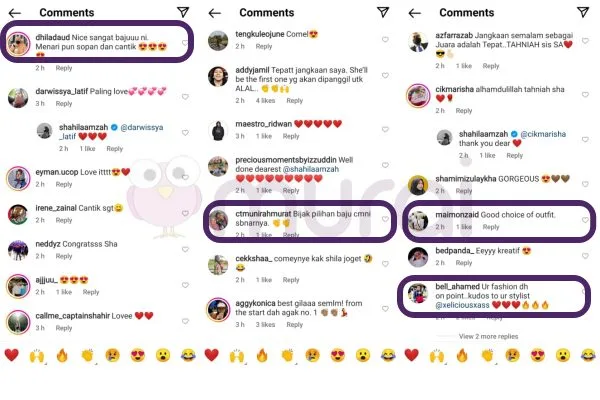Reply to neddyz Congratsss Sha comment

[64, 256]
